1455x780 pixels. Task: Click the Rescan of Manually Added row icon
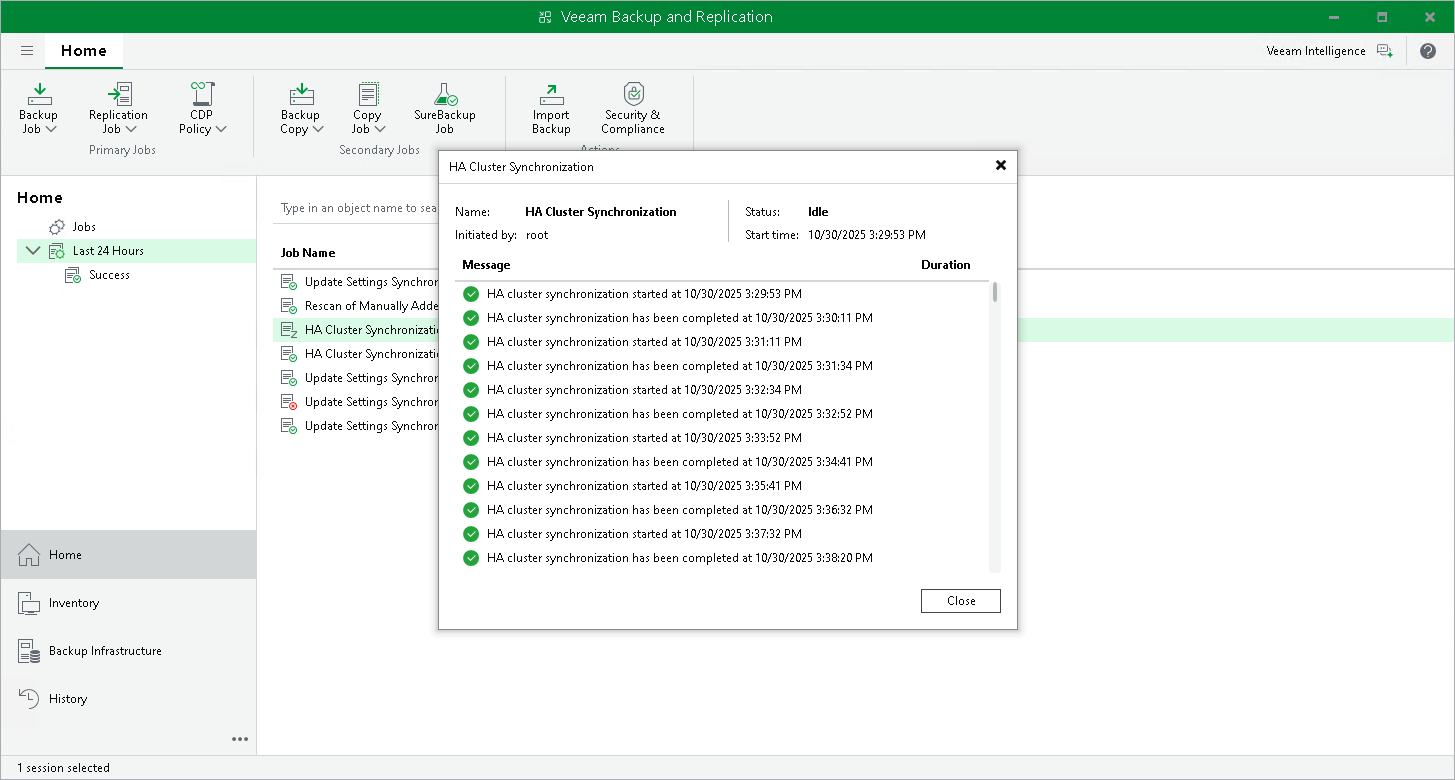[289, 306]
